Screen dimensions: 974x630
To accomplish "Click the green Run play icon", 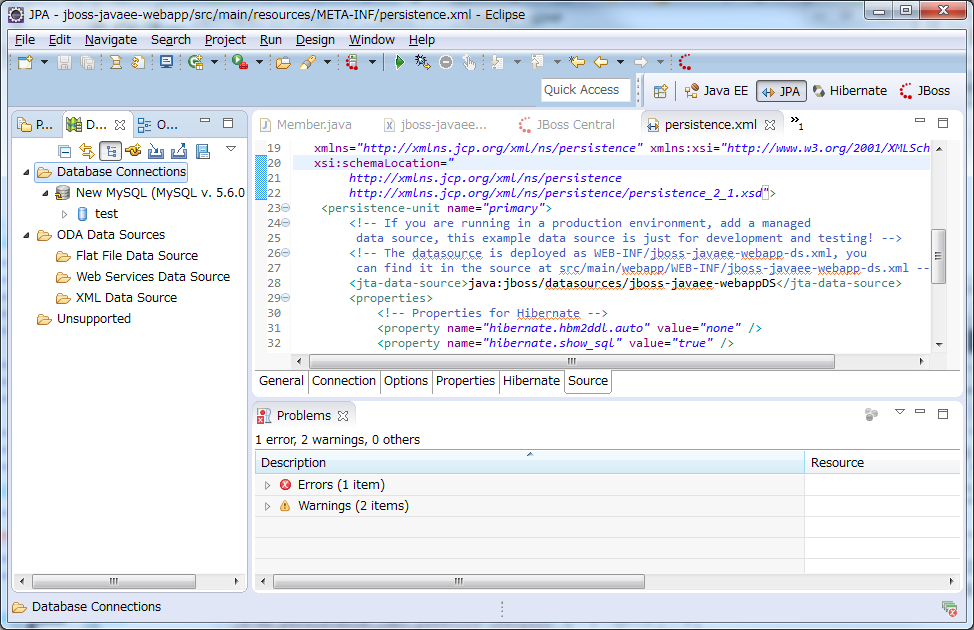I will pos(399,62).
